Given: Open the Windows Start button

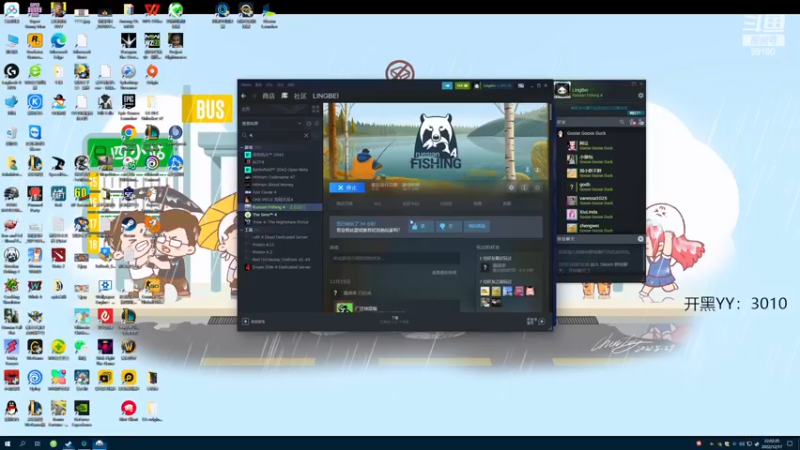Looking at the screenshot, I should click(x=7, y=444).
